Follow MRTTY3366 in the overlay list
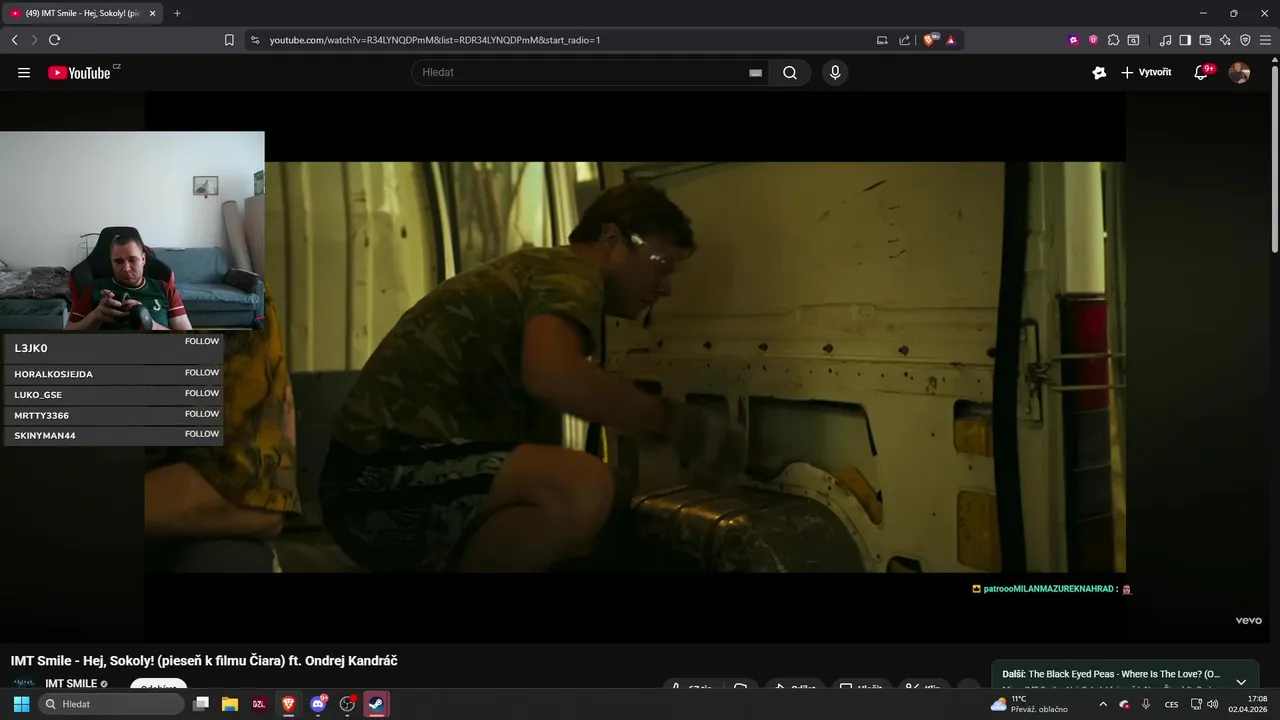The width and height of the screenshot is (1280, 720). pyautogui.click(x=201, y=413)
